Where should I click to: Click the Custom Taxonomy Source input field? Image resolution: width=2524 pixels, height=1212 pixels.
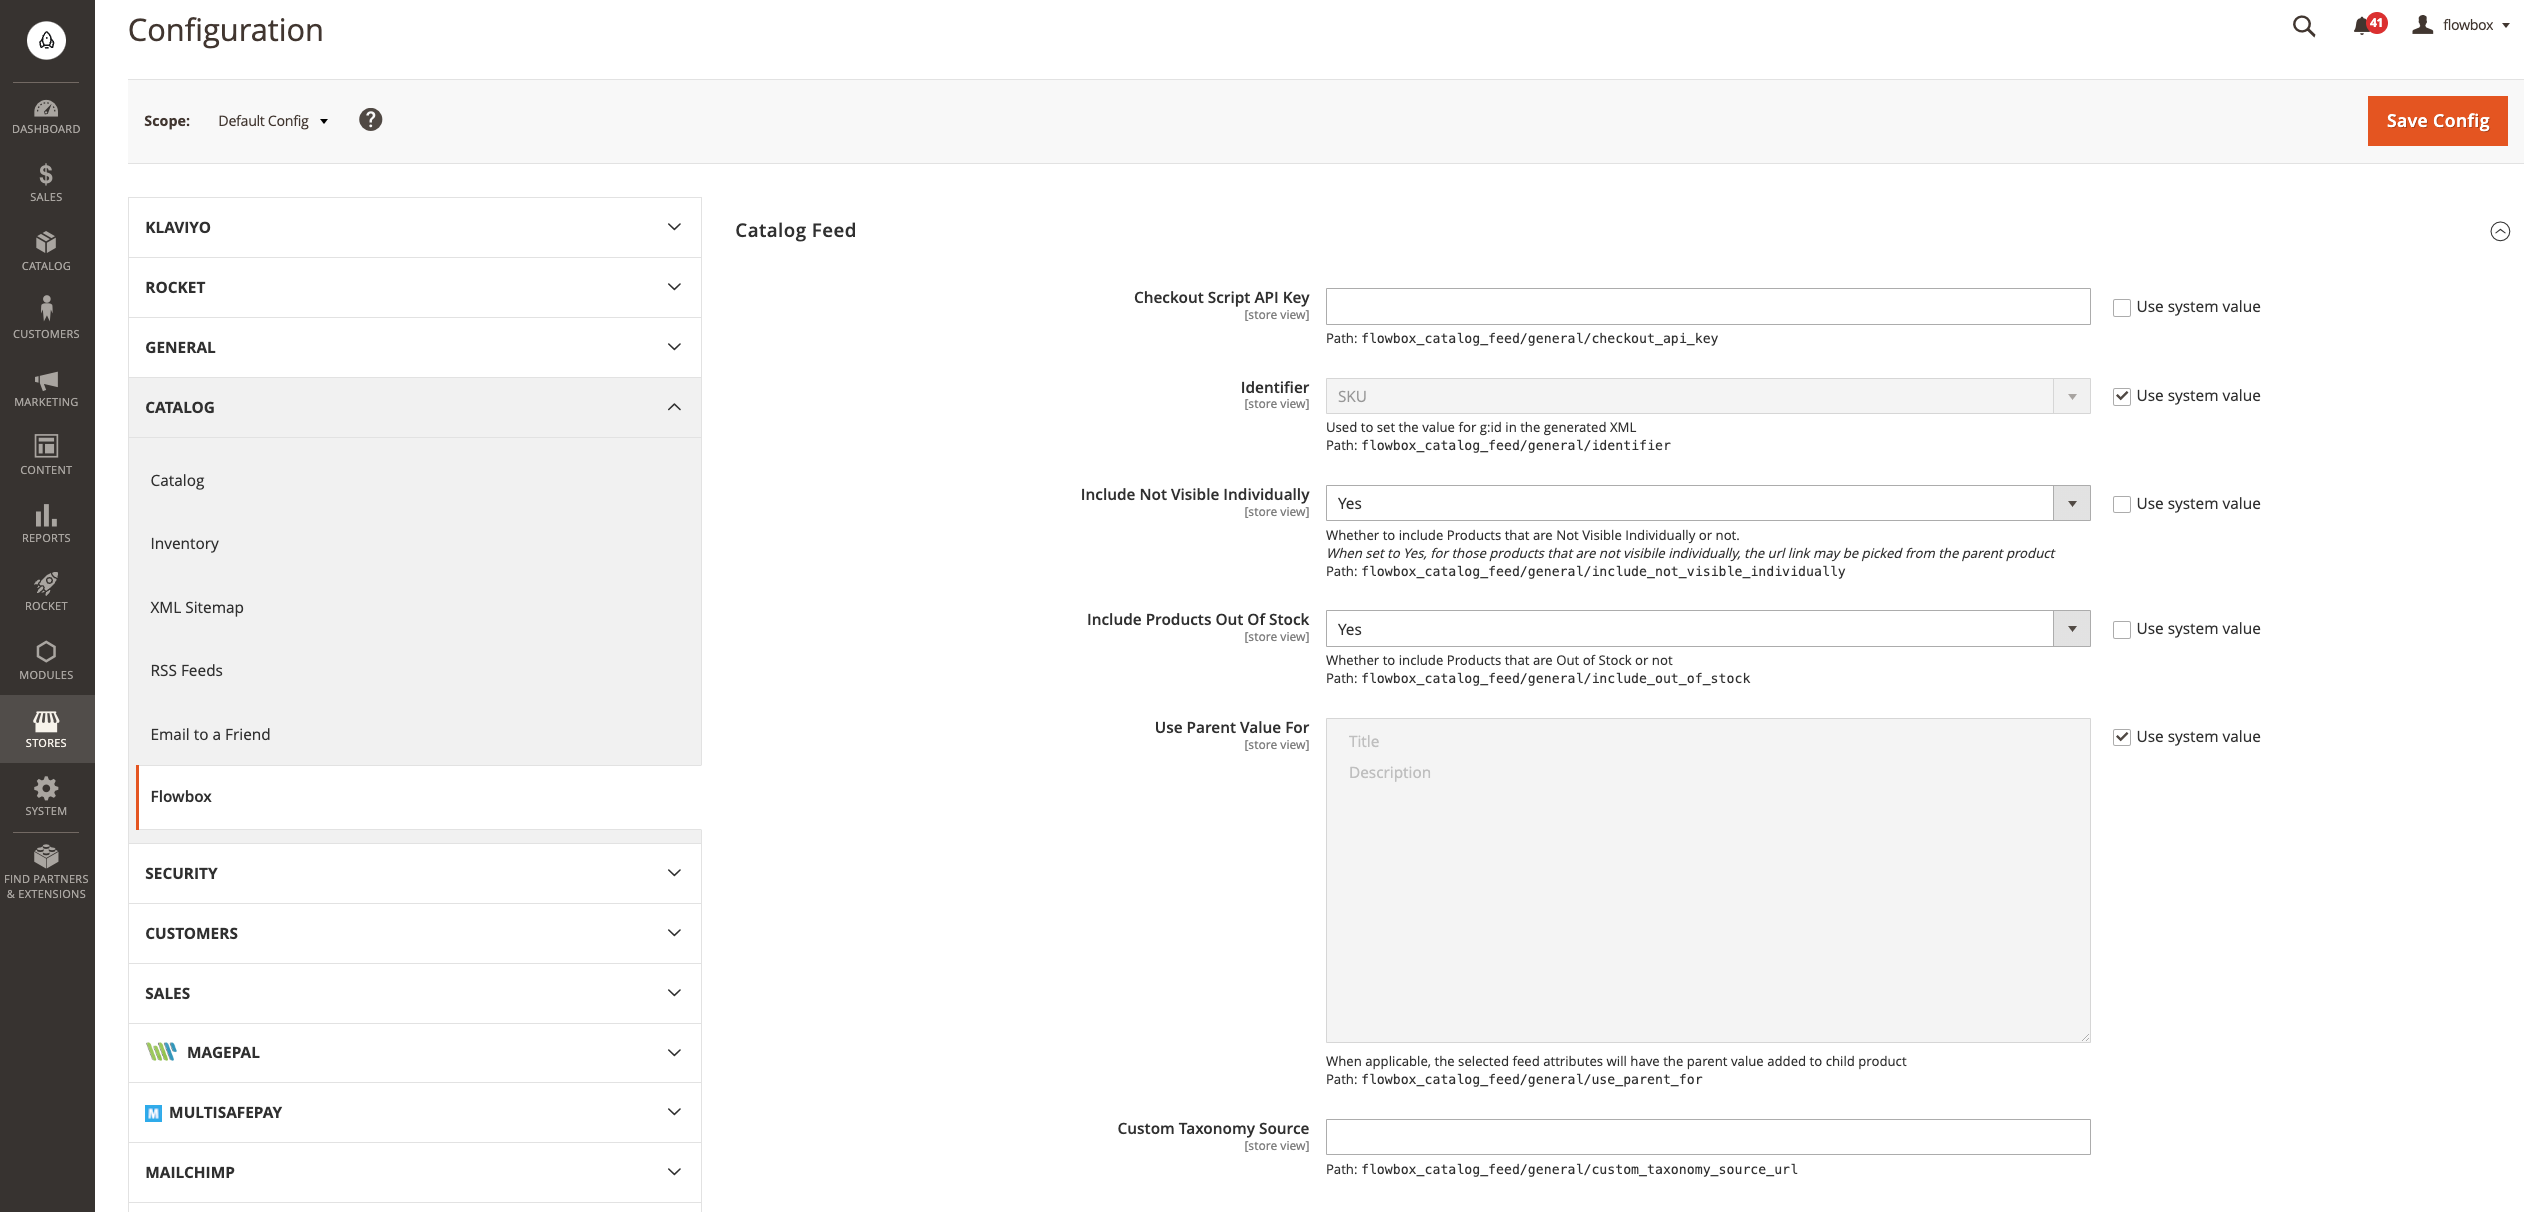[x=1707, y=1137]
